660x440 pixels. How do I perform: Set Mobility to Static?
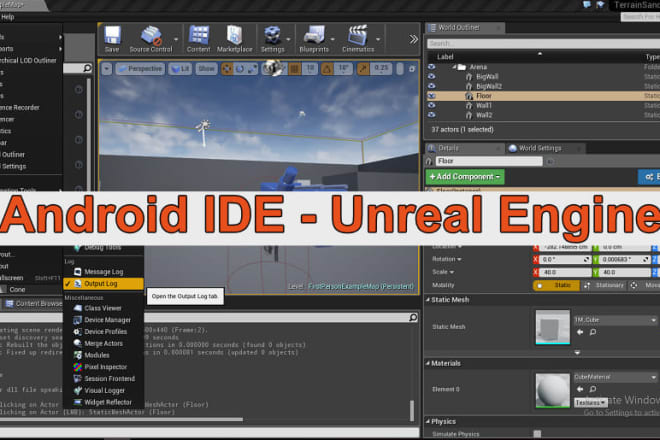click(556, 285)
